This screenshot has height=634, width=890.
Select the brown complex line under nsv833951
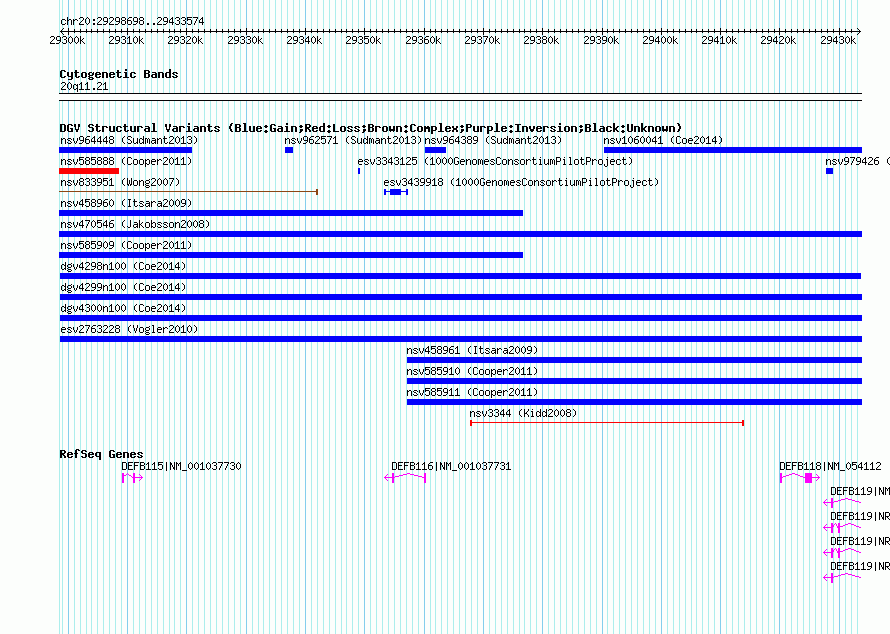[188, 192]
